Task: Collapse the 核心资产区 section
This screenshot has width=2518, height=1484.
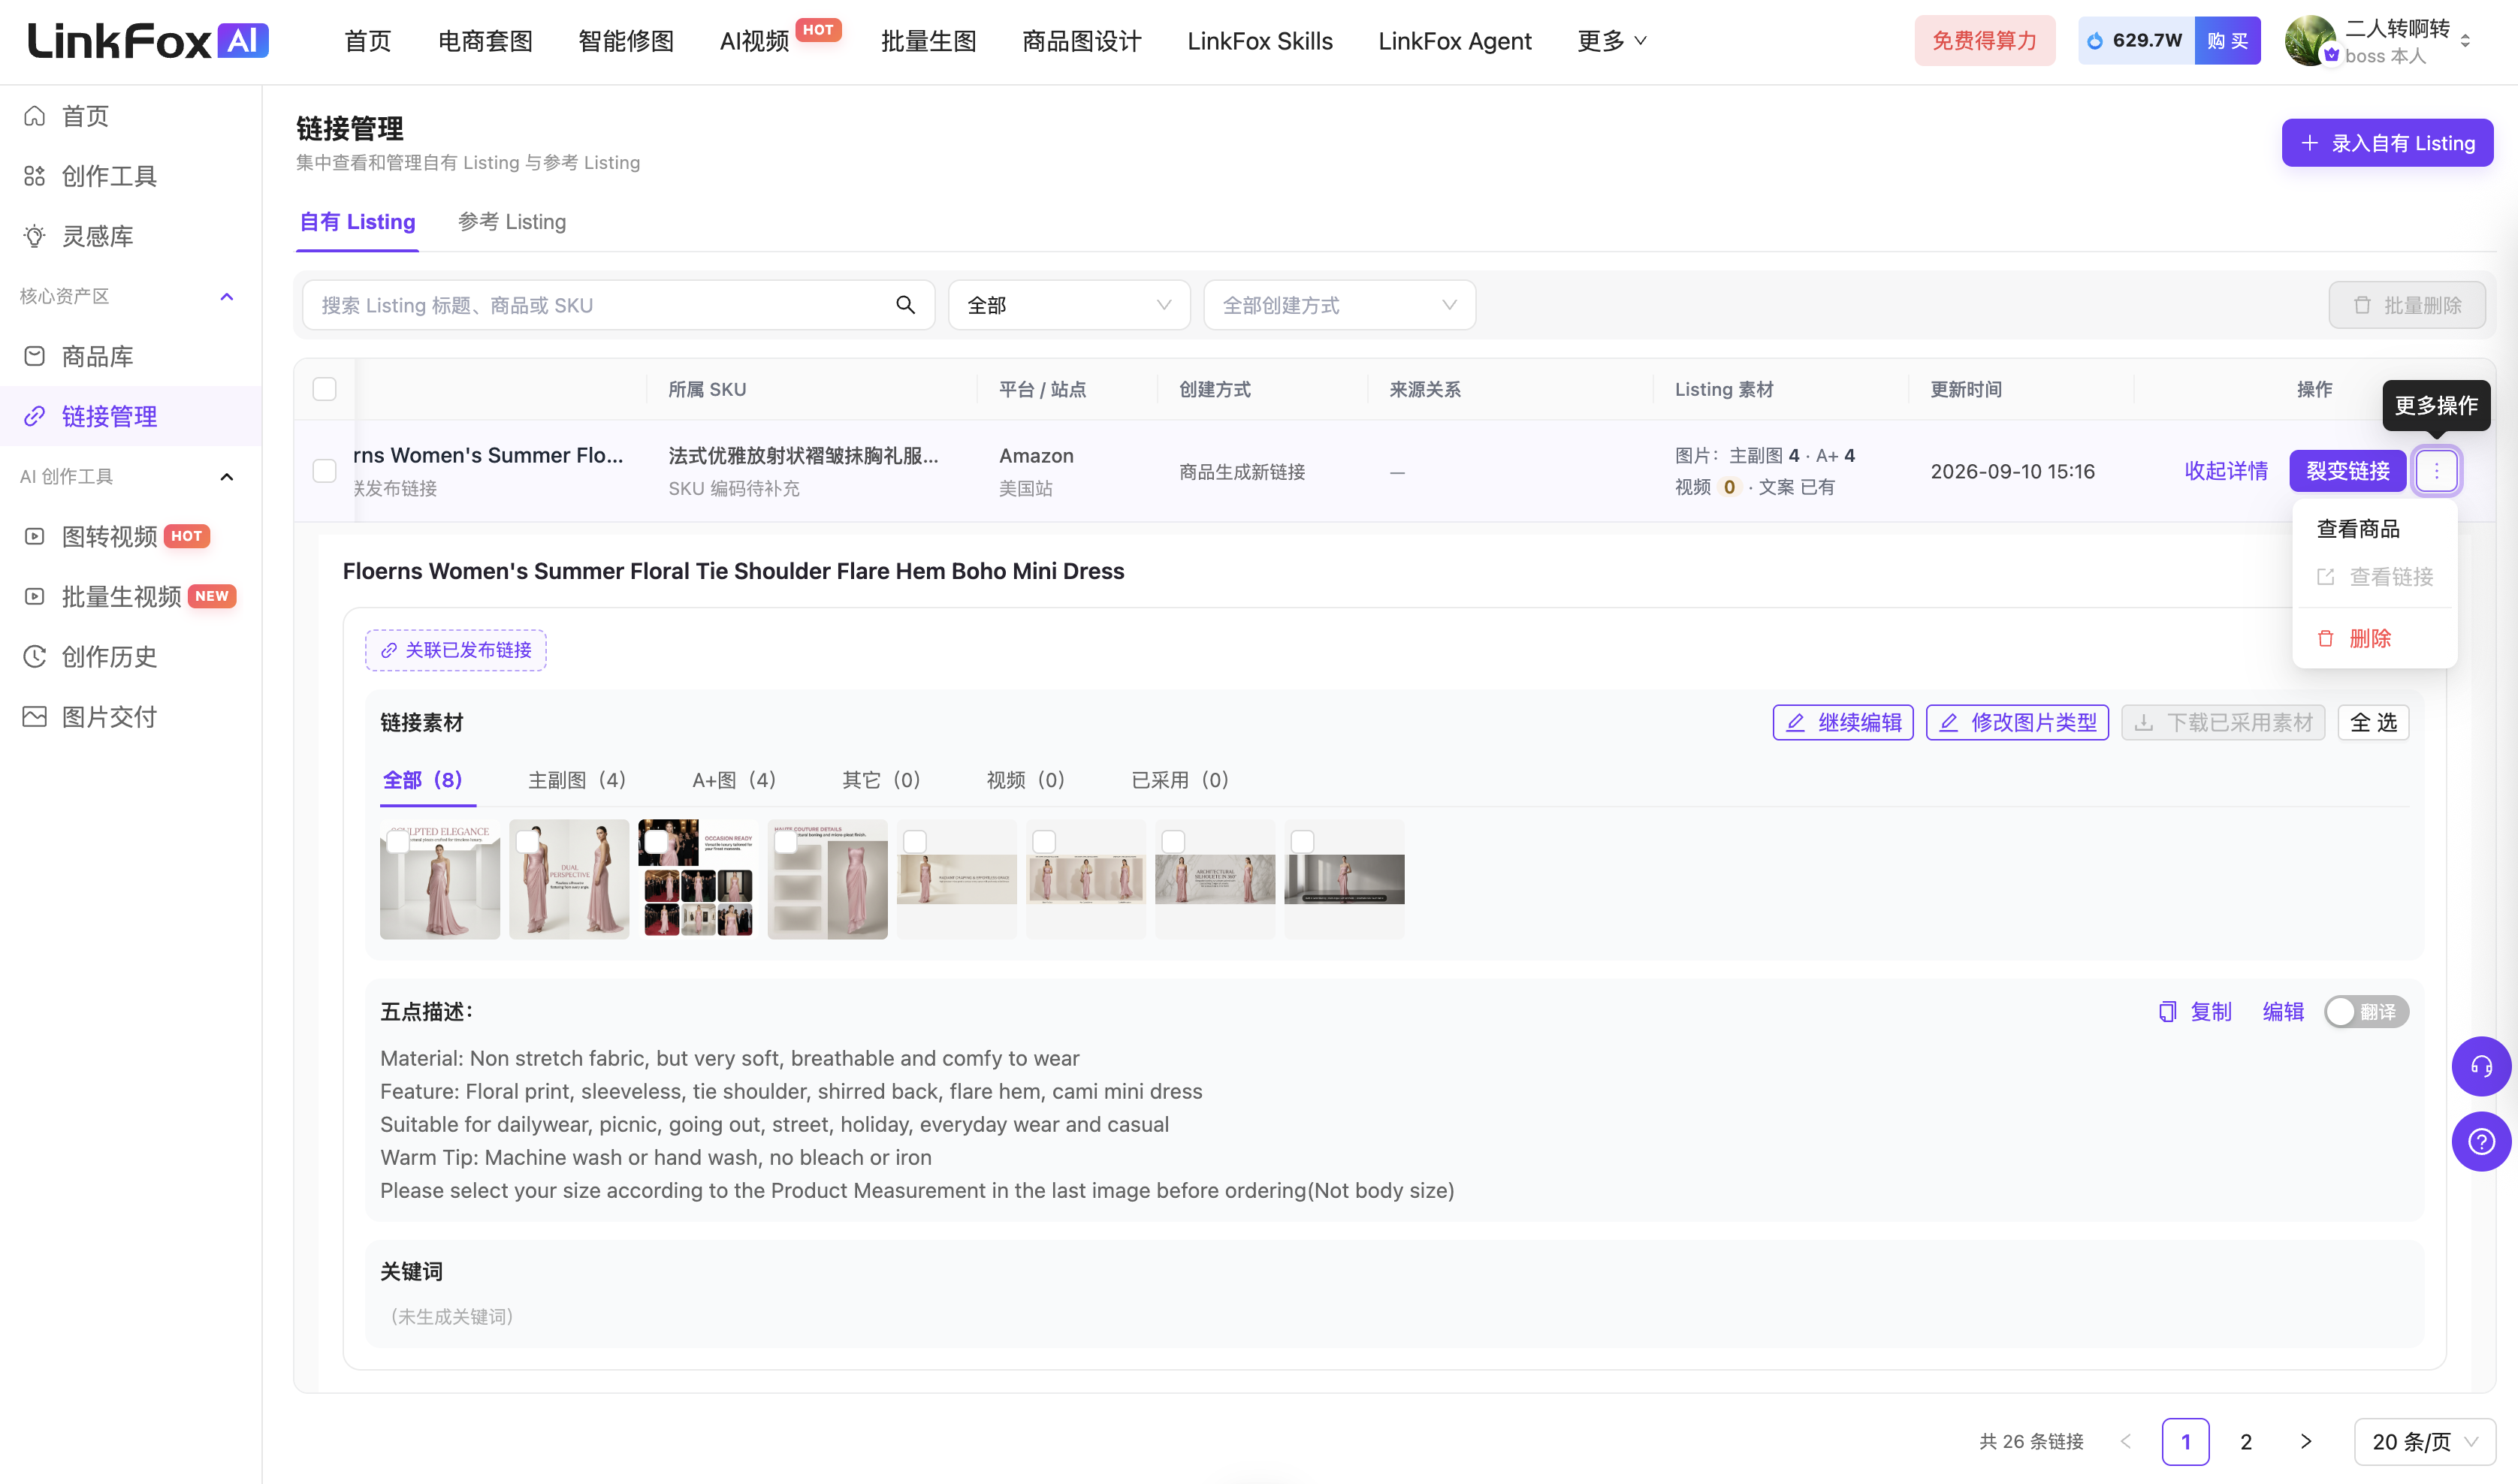Action: point(227,296)
